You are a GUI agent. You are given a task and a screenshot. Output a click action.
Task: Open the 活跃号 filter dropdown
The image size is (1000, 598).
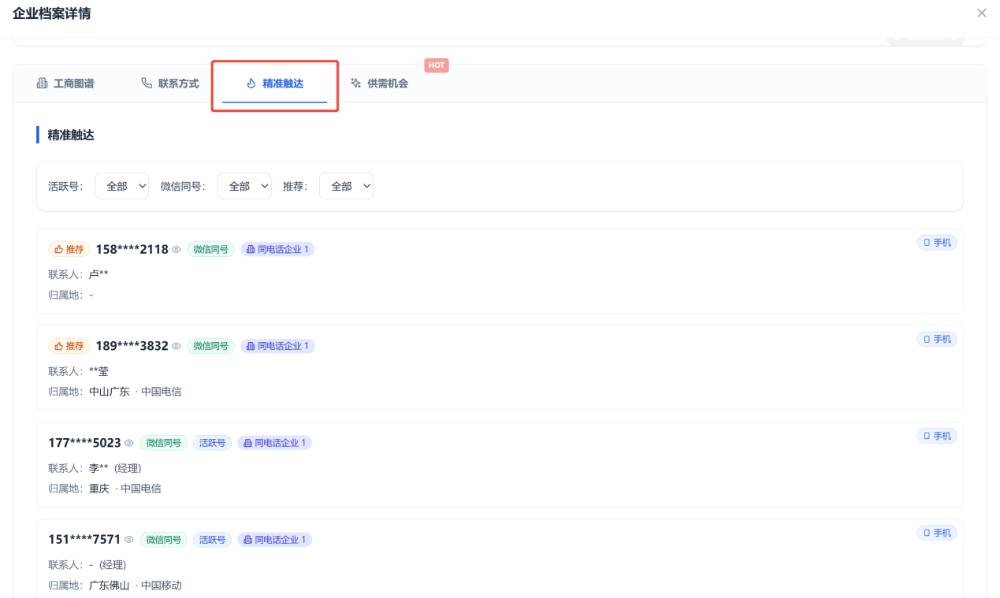click(x=122, y=186)
